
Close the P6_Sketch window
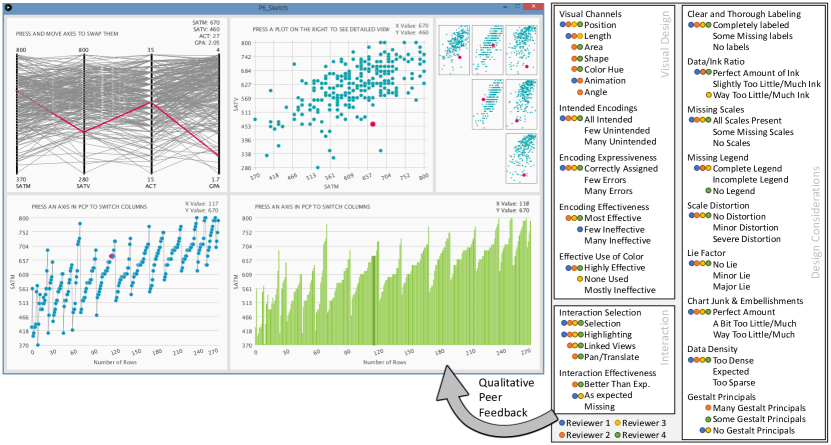[x=534, y=7]
